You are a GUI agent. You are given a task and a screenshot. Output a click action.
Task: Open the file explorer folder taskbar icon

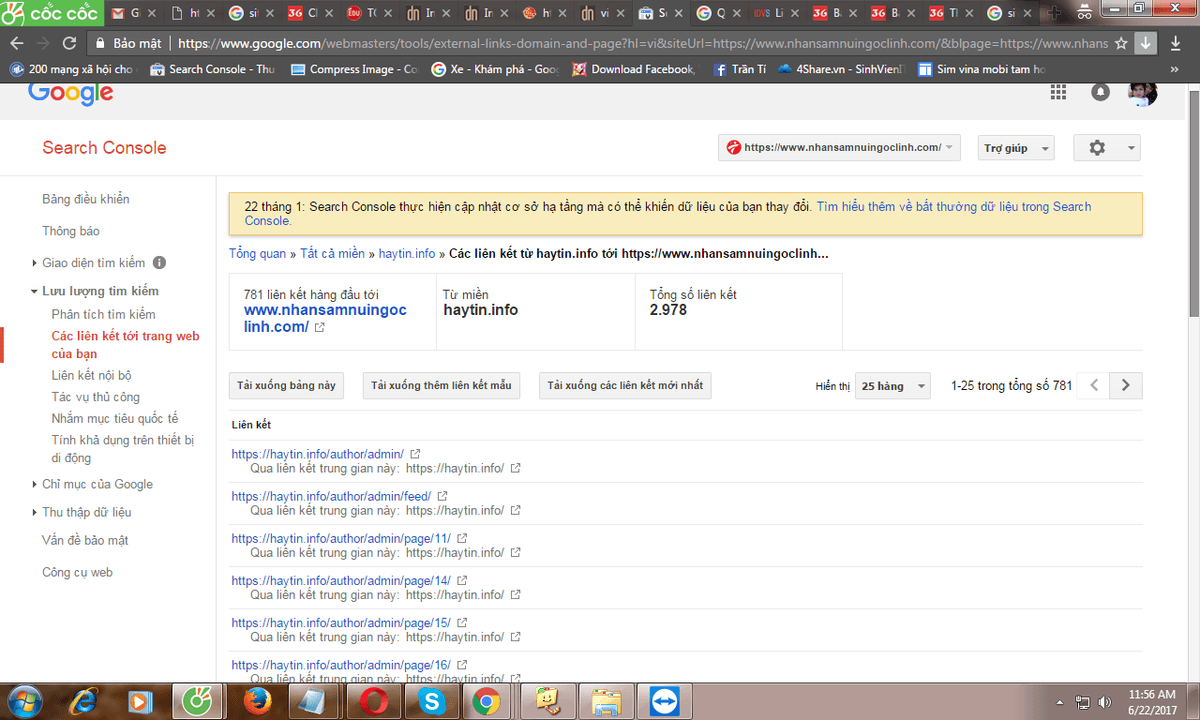(x=606, y=702)
